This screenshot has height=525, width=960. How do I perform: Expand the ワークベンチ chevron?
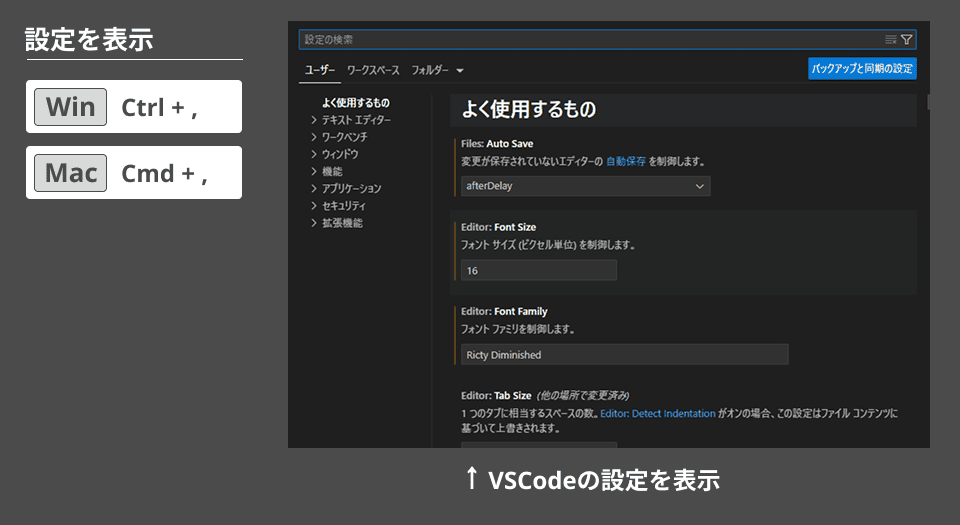tap(313, 137)
